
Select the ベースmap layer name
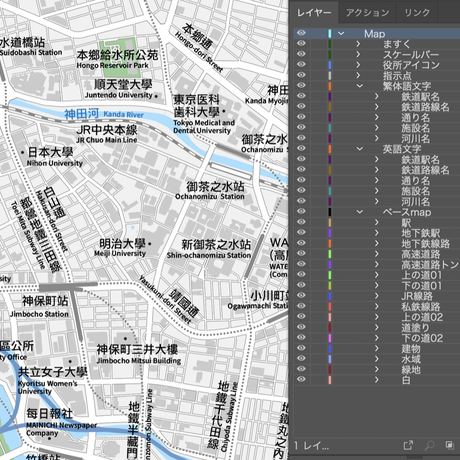point(407,212)
